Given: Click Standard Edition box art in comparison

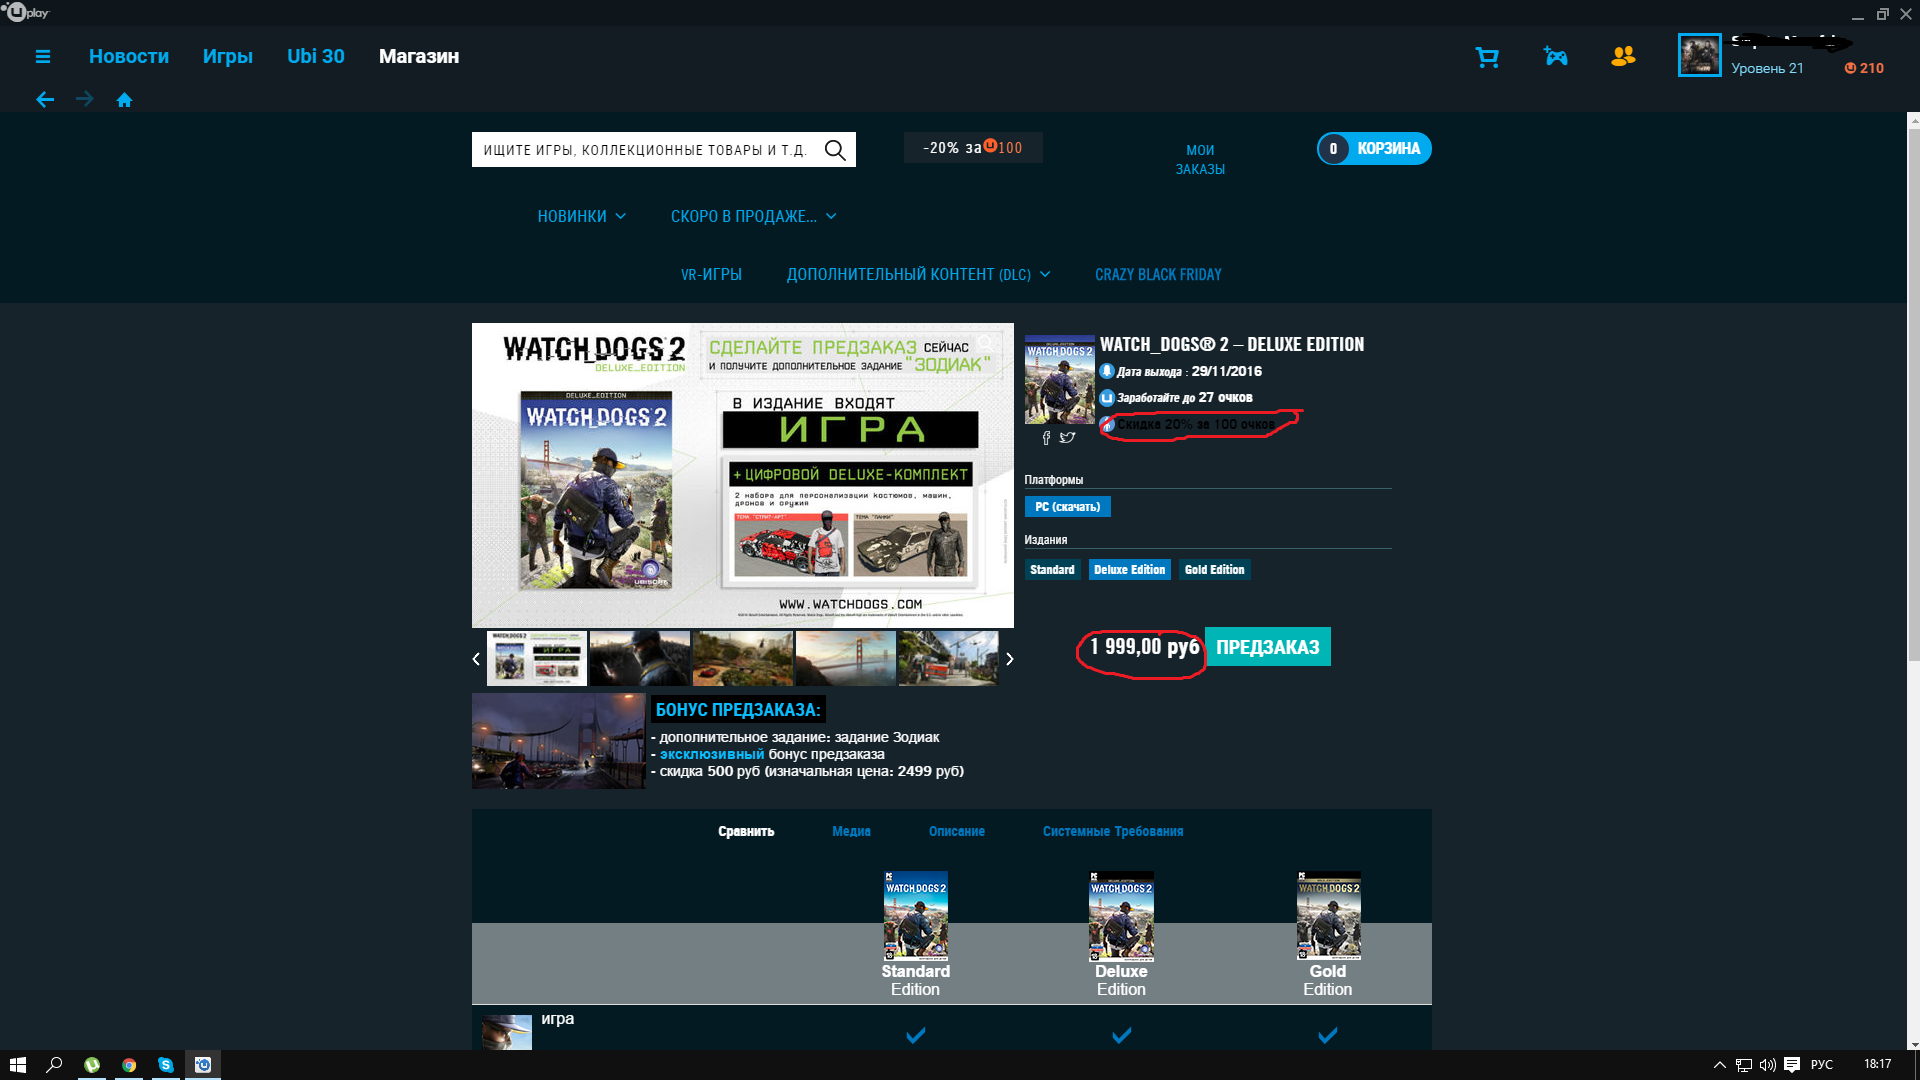Looking at the screenshot, I should [x=915, y=916].
